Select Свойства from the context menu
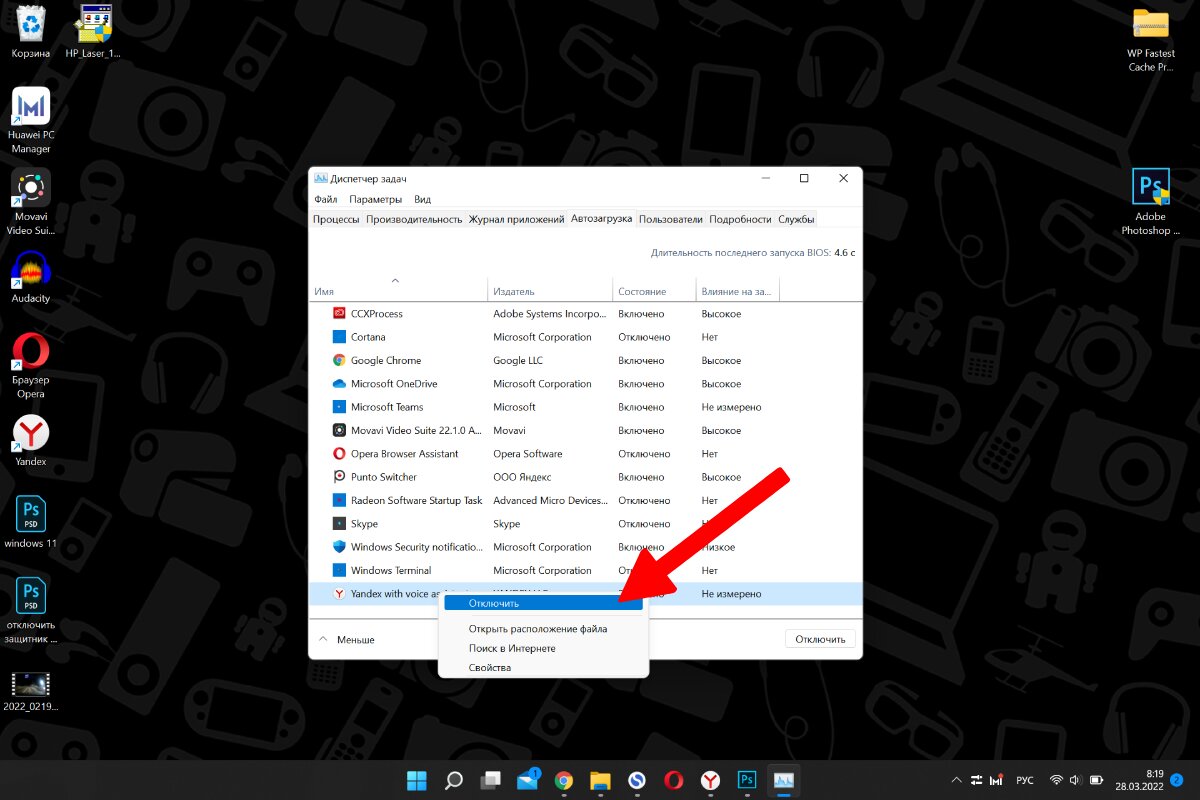 [x=490, y=667]
